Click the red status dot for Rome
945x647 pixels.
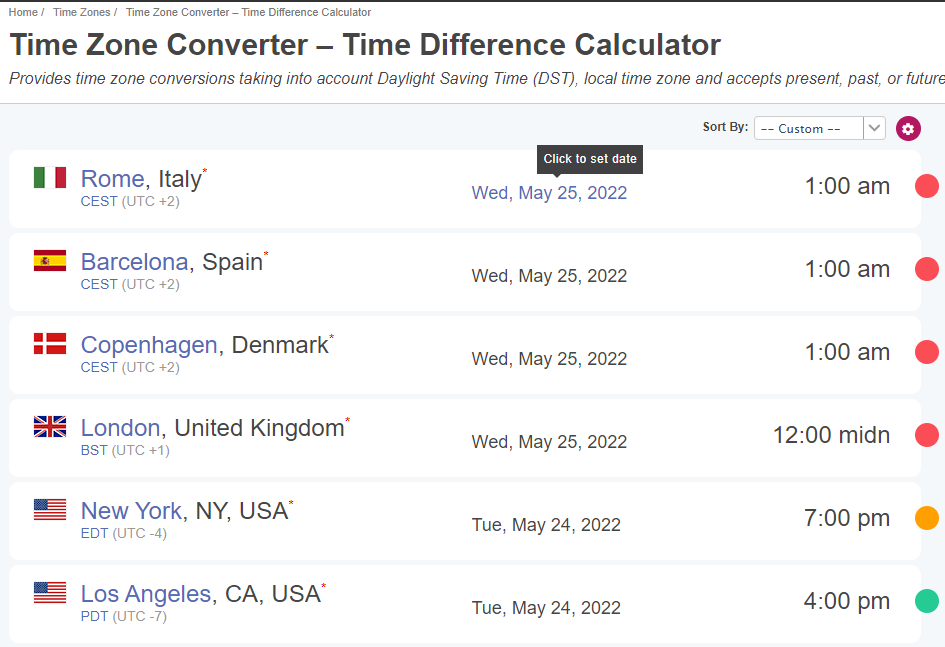(x=926, y=186)
